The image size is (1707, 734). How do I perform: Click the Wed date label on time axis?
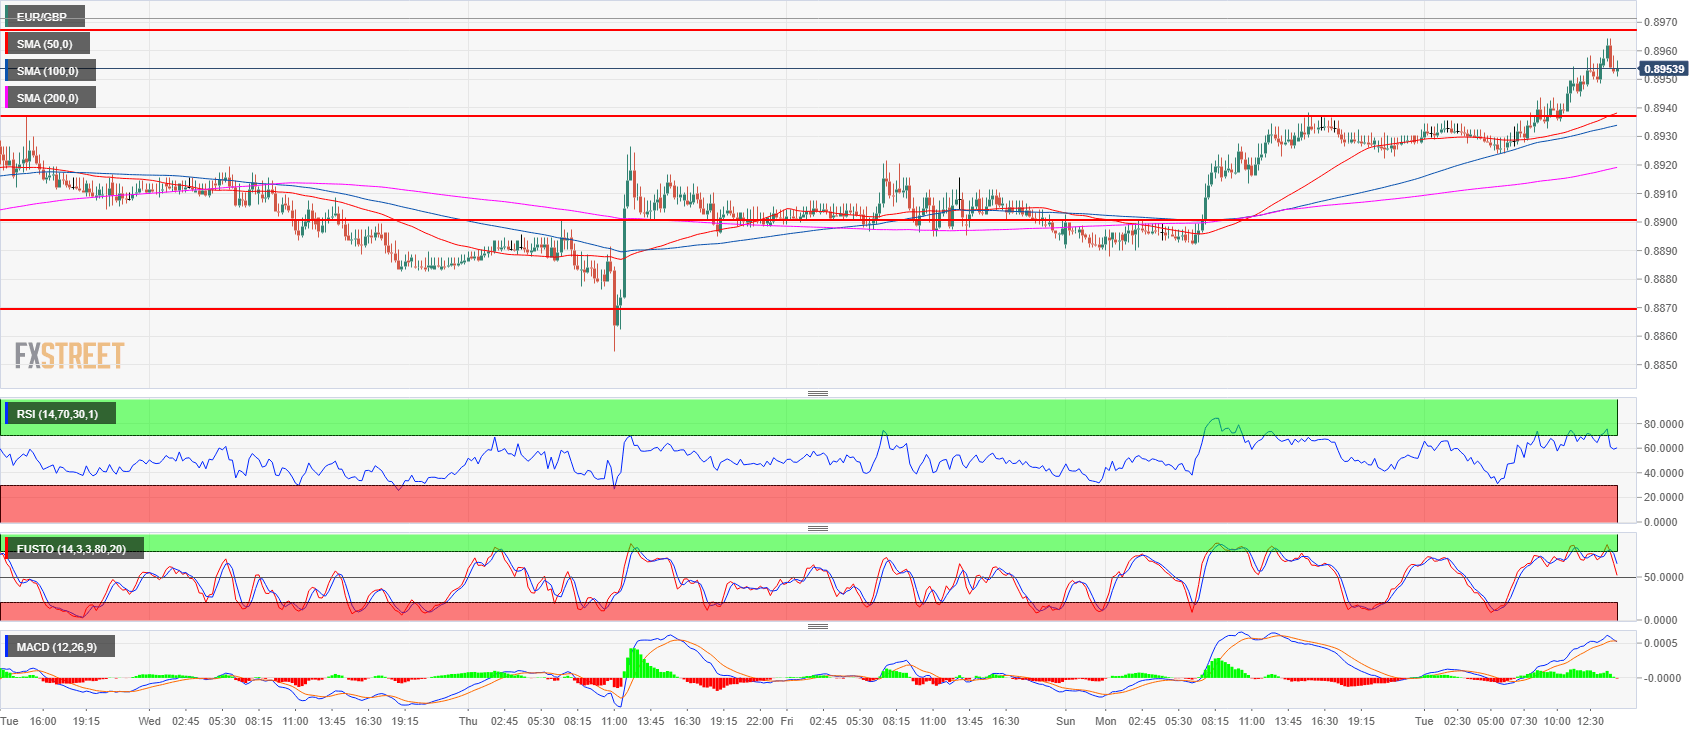[149, 721]
